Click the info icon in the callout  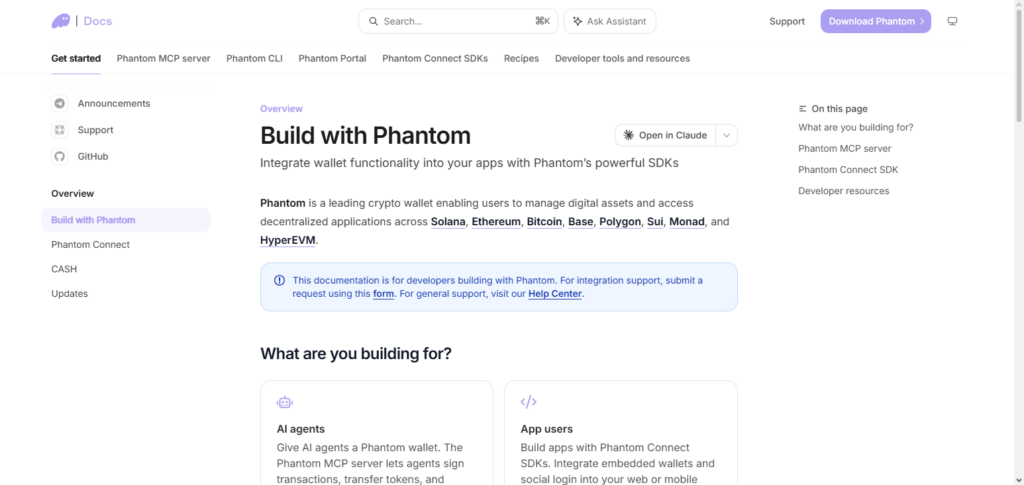280,280
